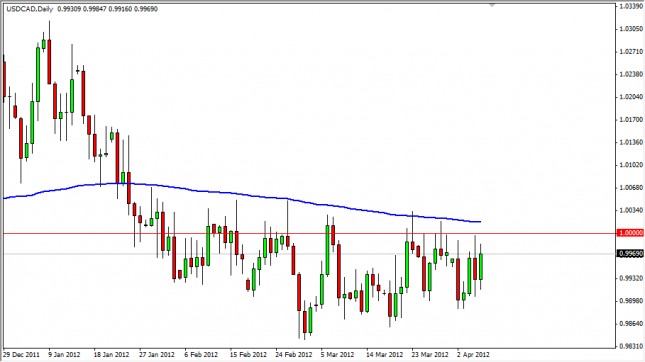
Task: Click the 2 Apr 2012 date label
Action: click(473, 354)
